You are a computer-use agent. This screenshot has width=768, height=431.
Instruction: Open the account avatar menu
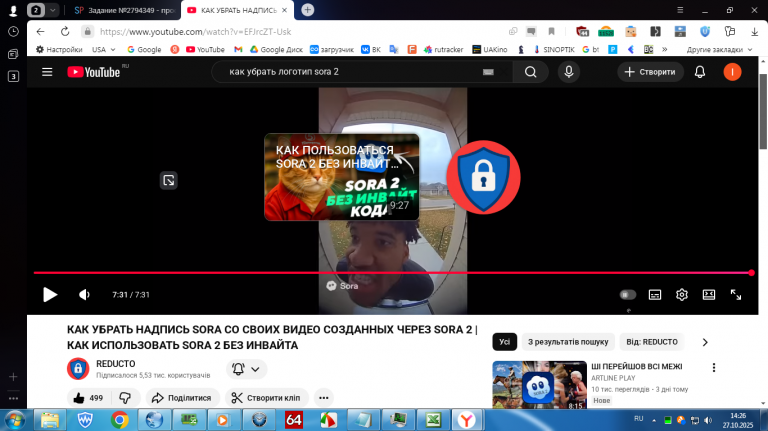pos(732,72)
